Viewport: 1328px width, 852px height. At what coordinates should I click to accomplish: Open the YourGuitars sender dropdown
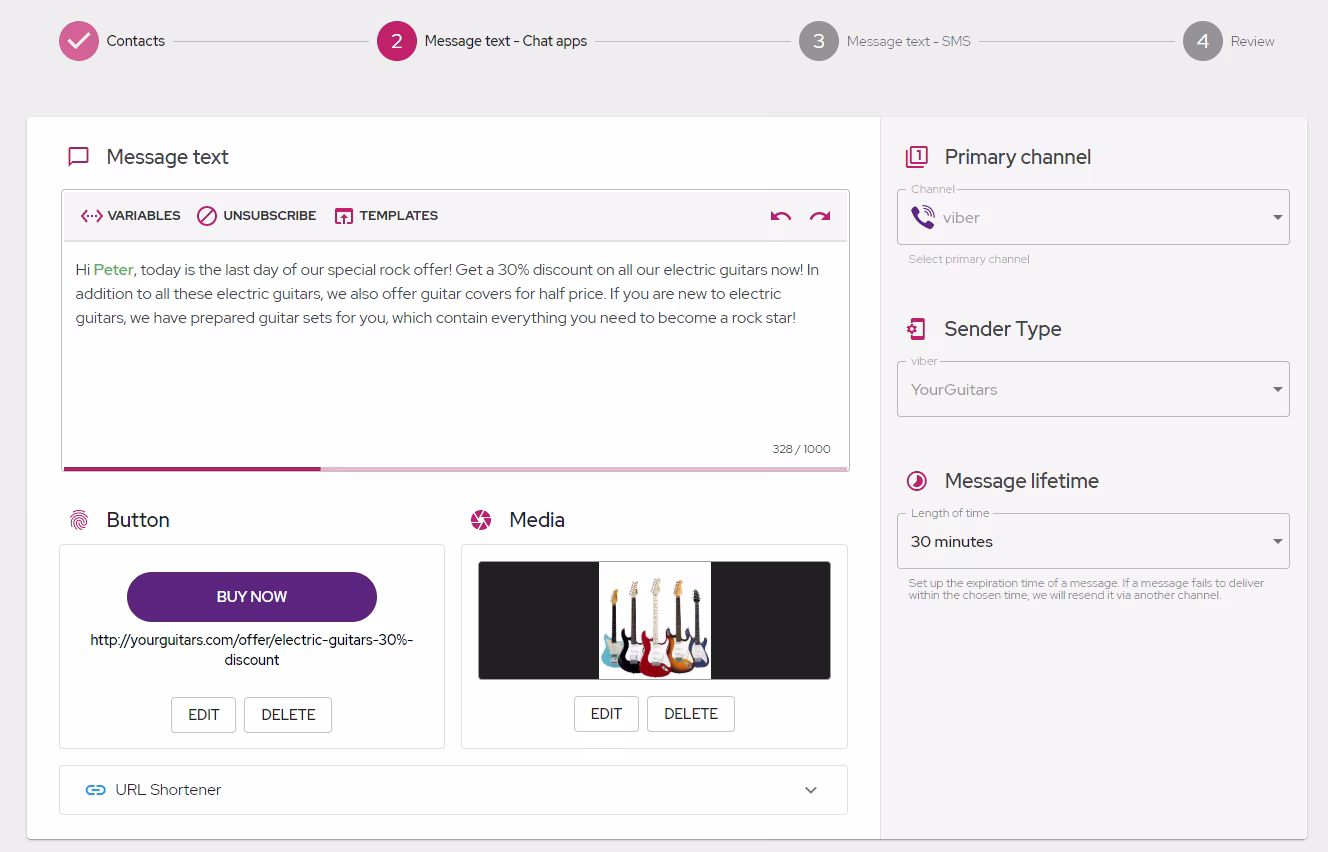tap(1093, 389)
